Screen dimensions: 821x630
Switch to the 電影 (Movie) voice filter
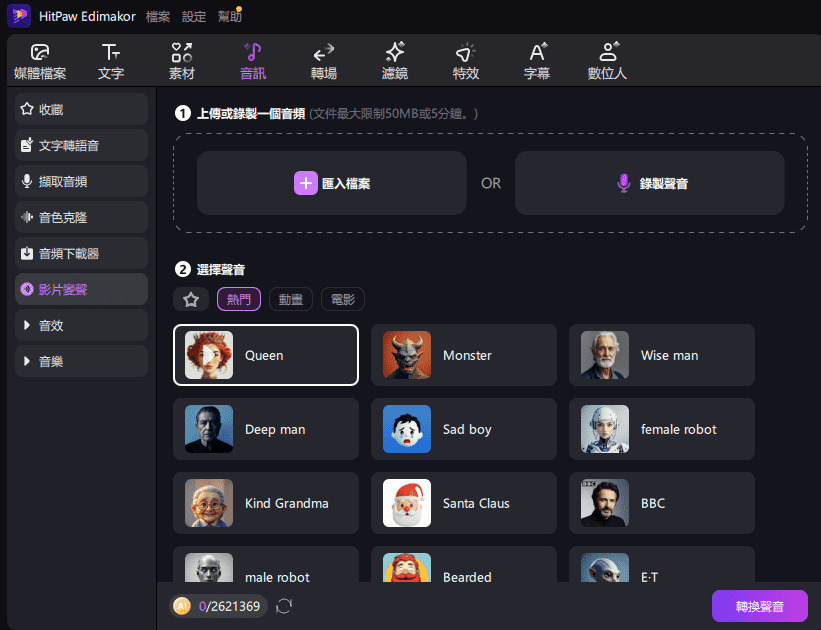(342, 298)
